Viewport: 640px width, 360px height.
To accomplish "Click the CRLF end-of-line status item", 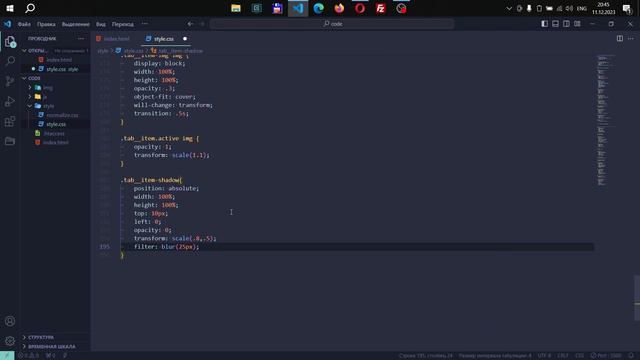I will [563, 356].
